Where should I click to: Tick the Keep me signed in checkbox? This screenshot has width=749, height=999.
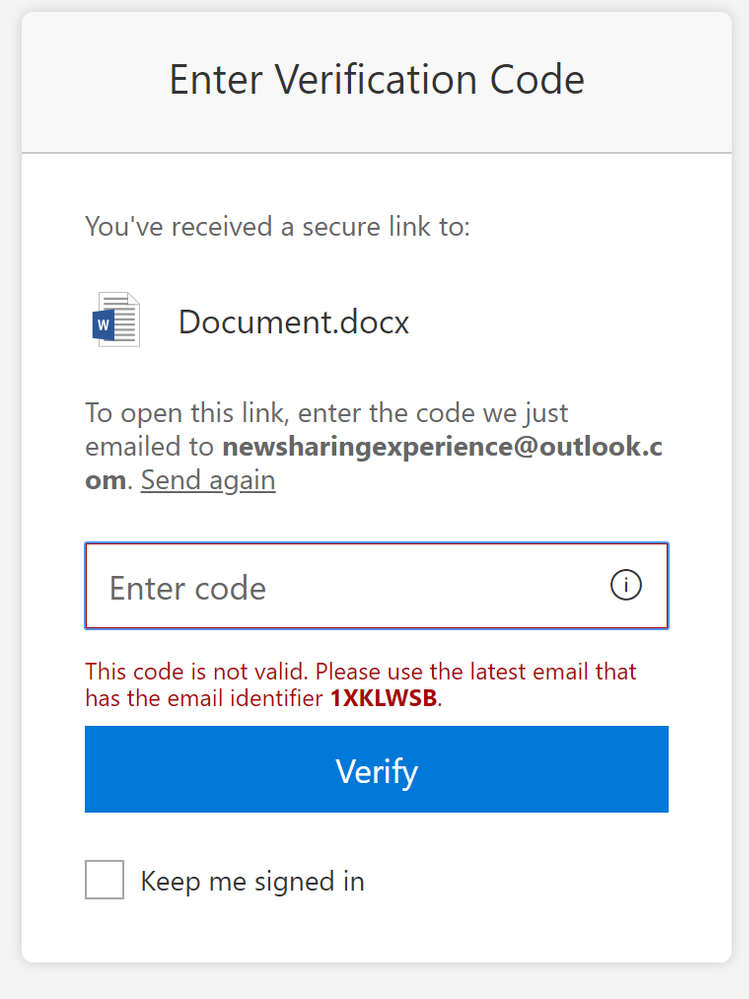point(104,879)
